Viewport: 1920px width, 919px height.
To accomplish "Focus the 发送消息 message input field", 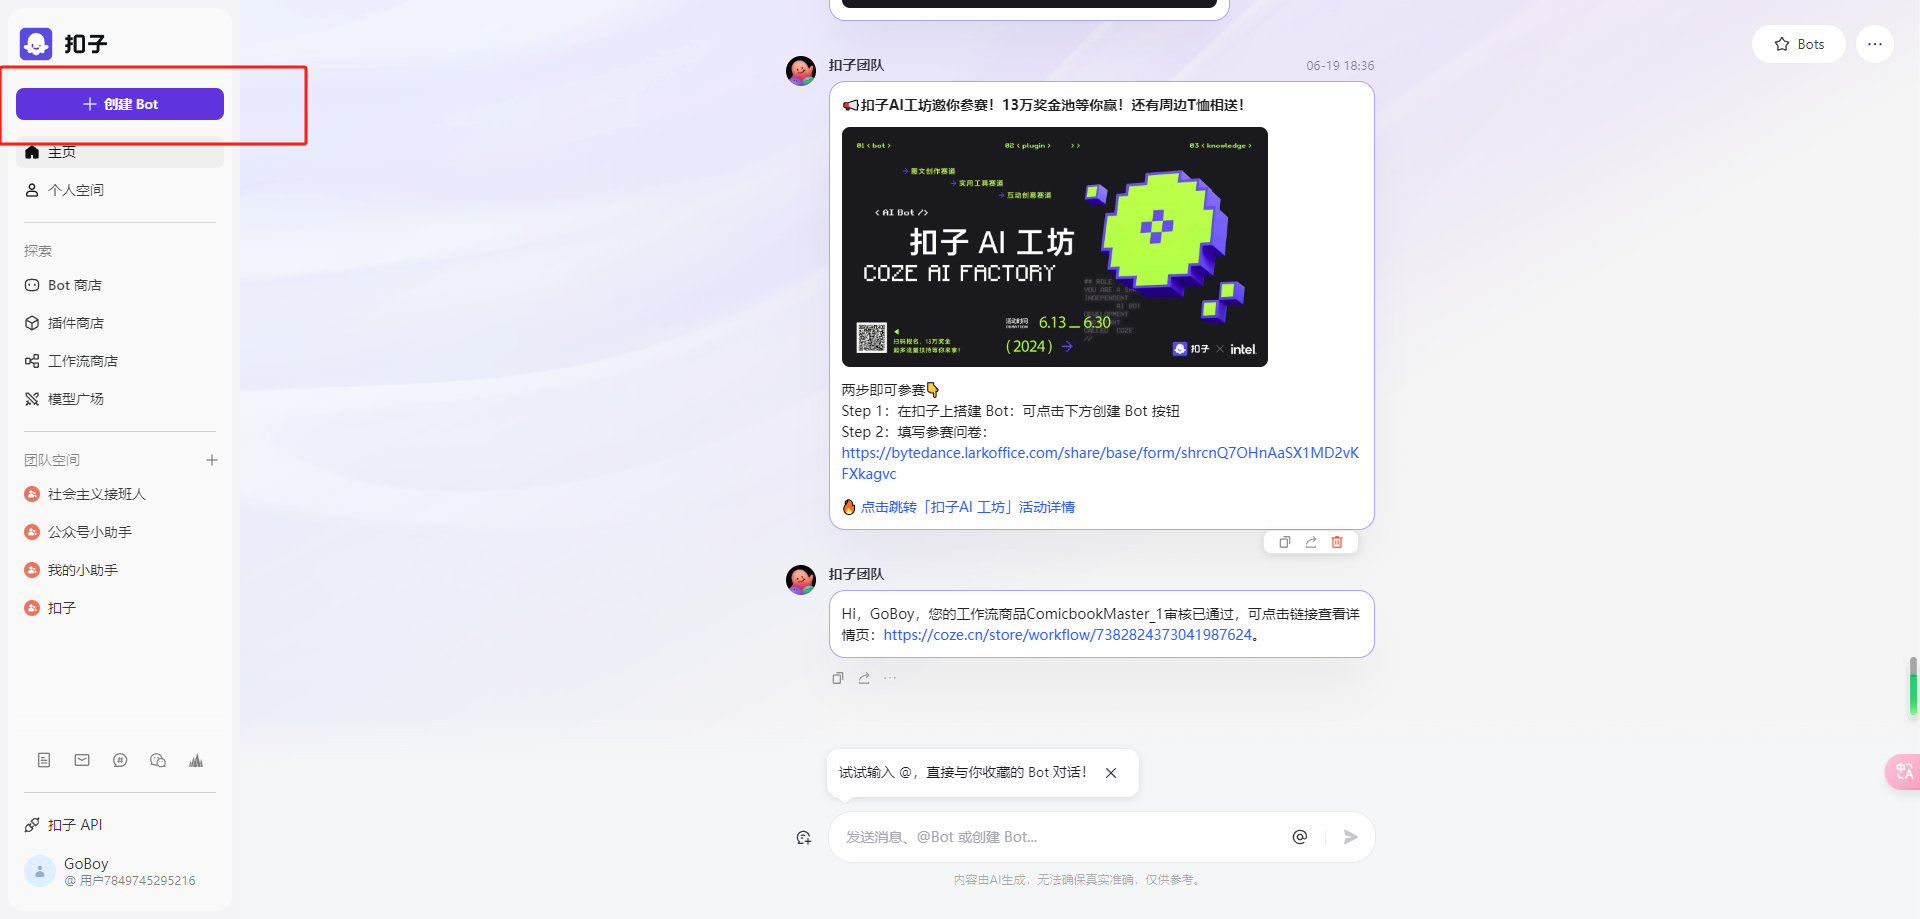I will (1062, 837).
